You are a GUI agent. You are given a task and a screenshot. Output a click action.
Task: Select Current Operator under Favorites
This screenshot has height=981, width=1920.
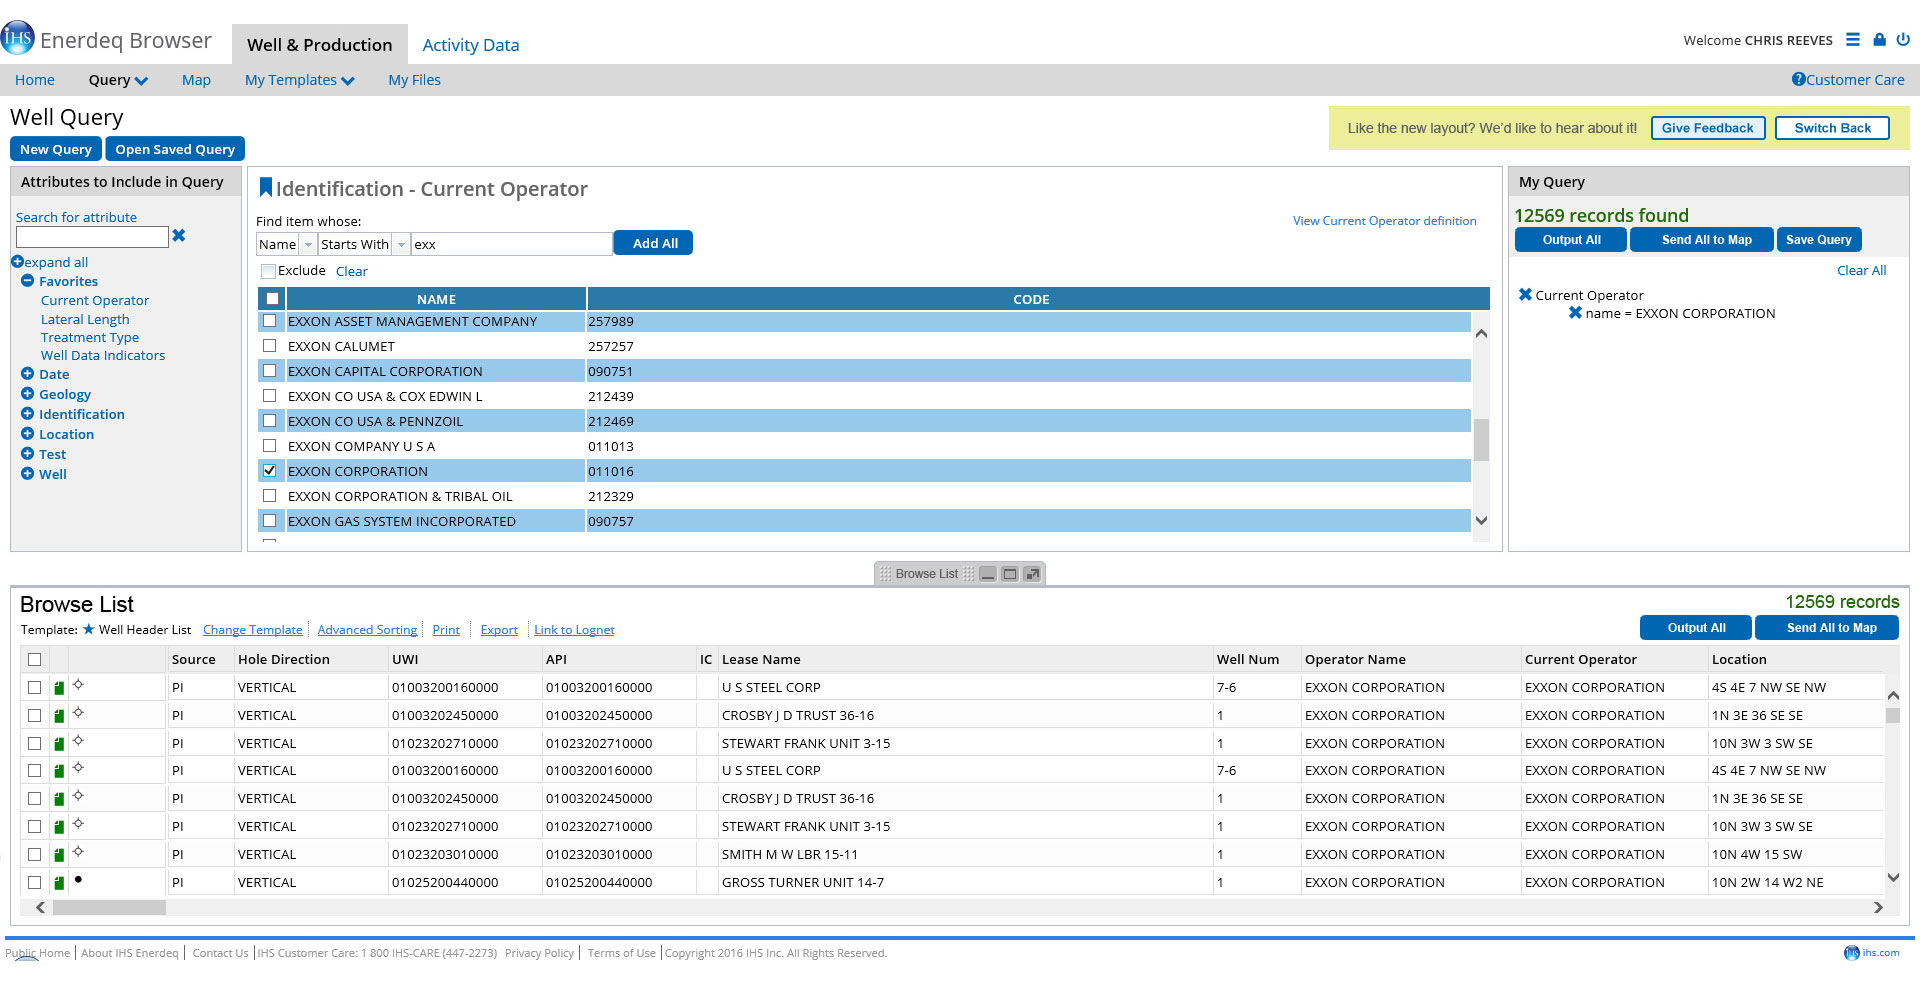tap(95, 300)
